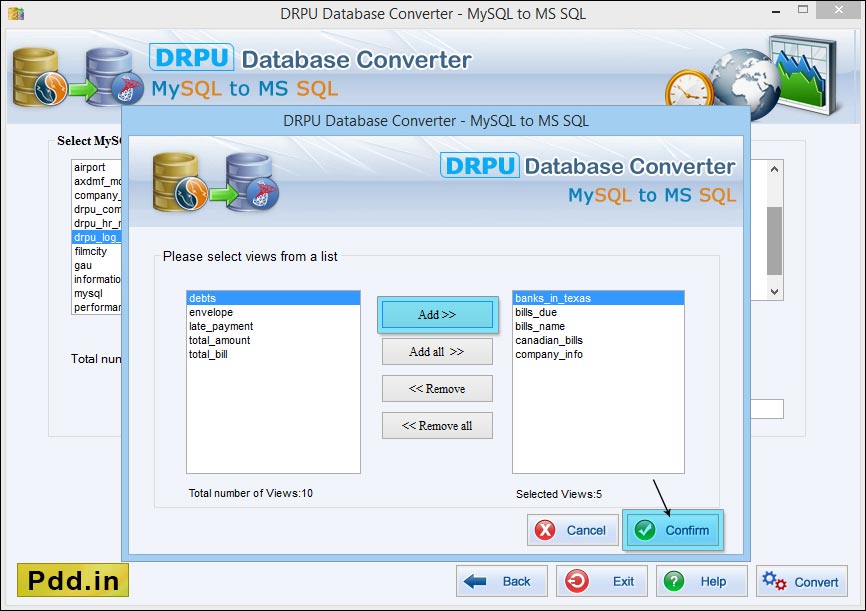Select debts in the views list
Viewport: 866px width, 611px height.
(x=273, y=298)
